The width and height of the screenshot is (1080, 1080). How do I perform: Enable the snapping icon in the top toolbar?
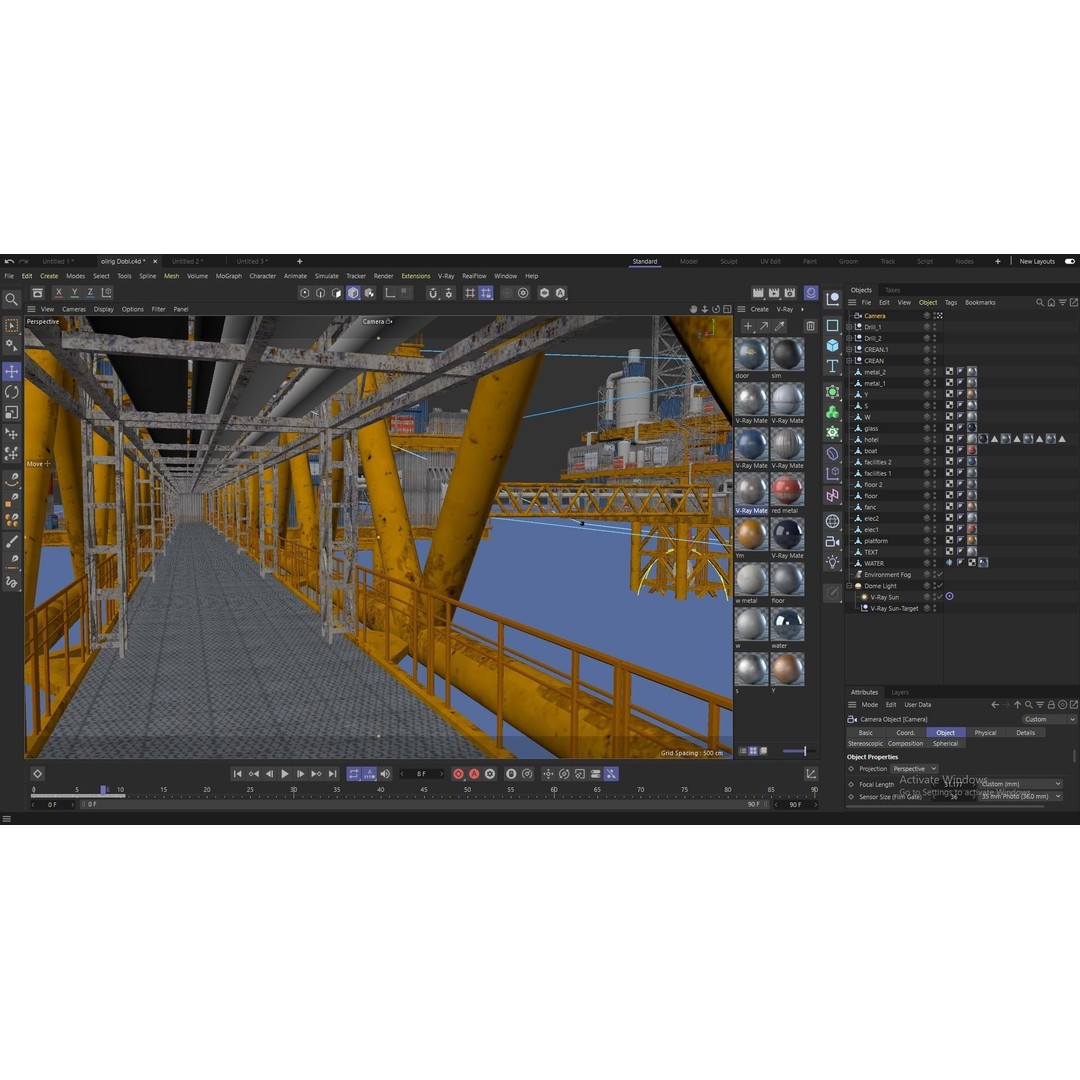(433, 293)
